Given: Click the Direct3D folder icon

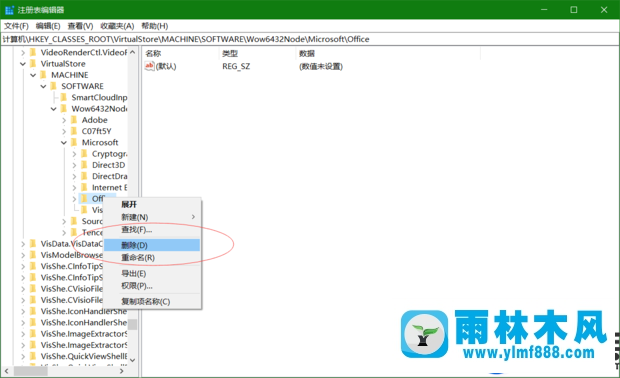Looking at the screenshot, I should point(84,165).
